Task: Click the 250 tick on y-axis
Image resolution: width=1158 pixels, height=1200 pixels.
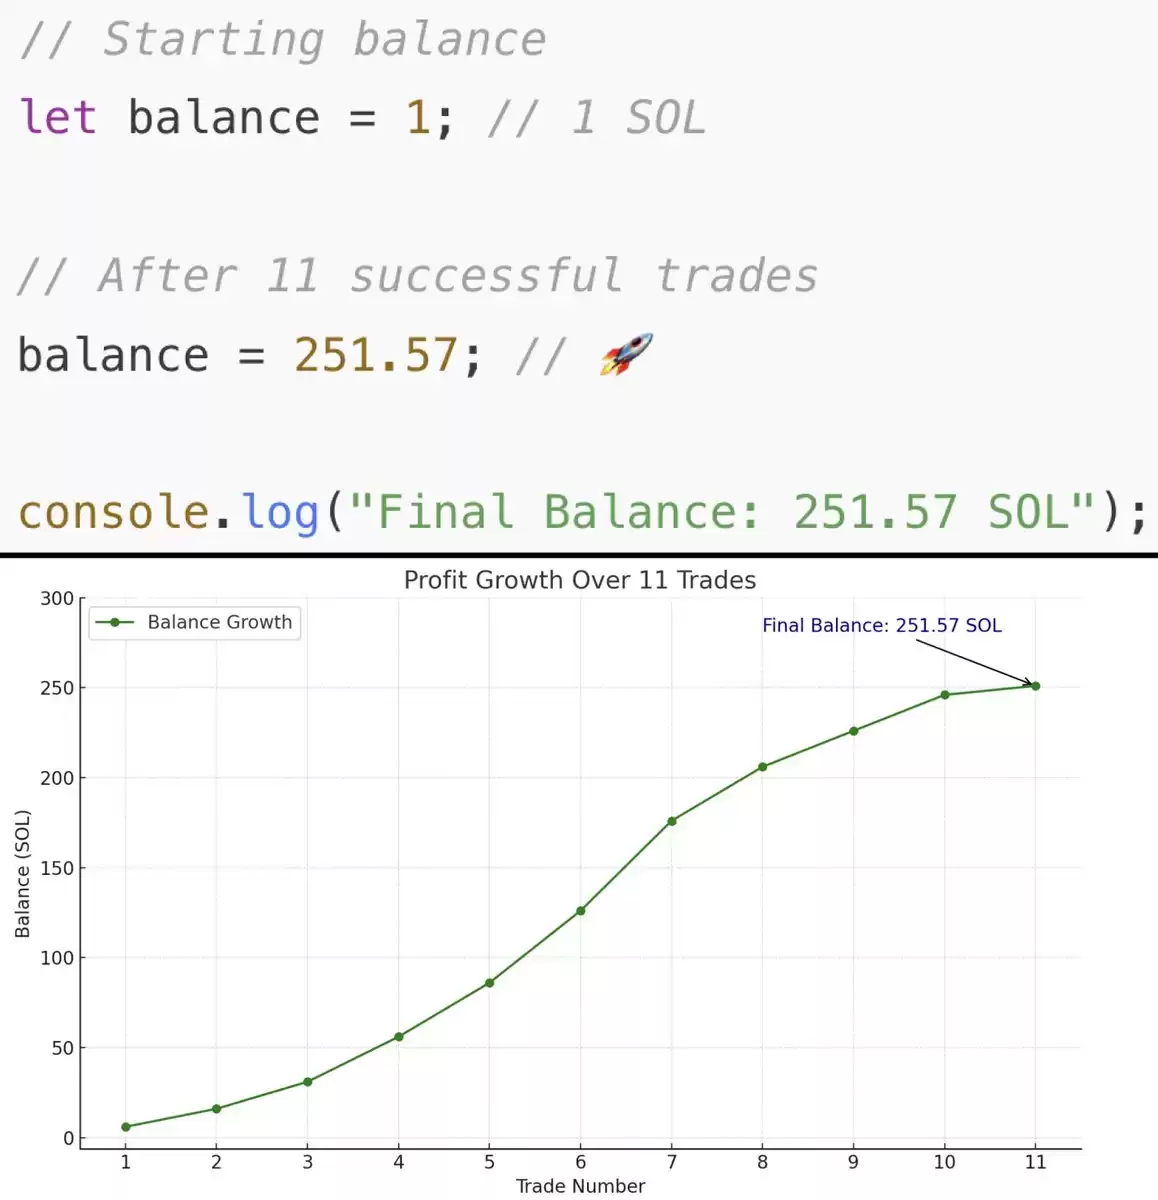Action: [57, 688]
